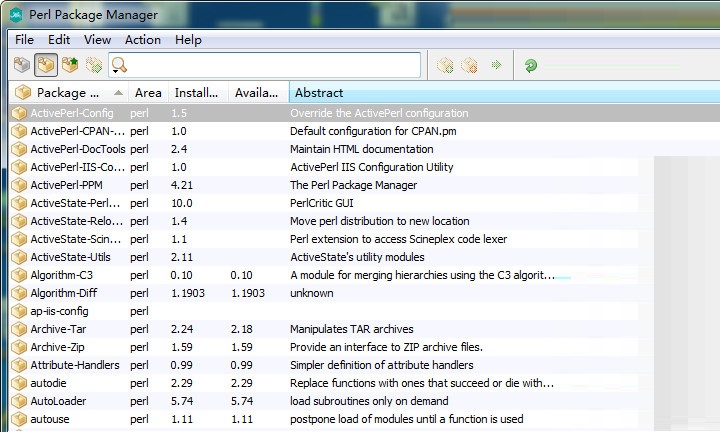Select ActivePerl-CPAN package icon

(x=19, y=131)
